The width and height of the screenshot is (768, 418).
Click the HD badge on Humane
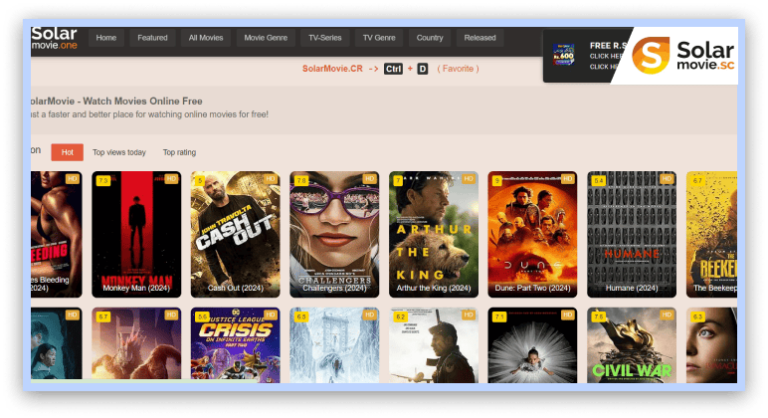point(667,179)
